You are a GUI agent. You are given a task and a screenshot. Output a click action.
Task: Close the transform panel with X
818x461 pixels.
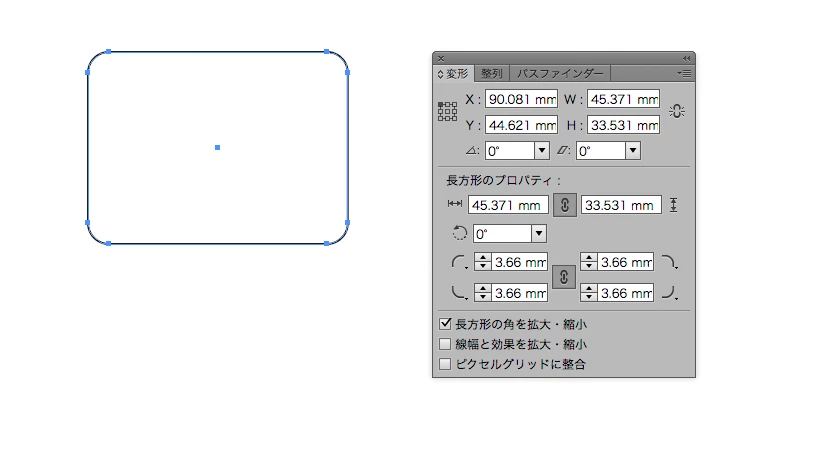pos(441,58)
